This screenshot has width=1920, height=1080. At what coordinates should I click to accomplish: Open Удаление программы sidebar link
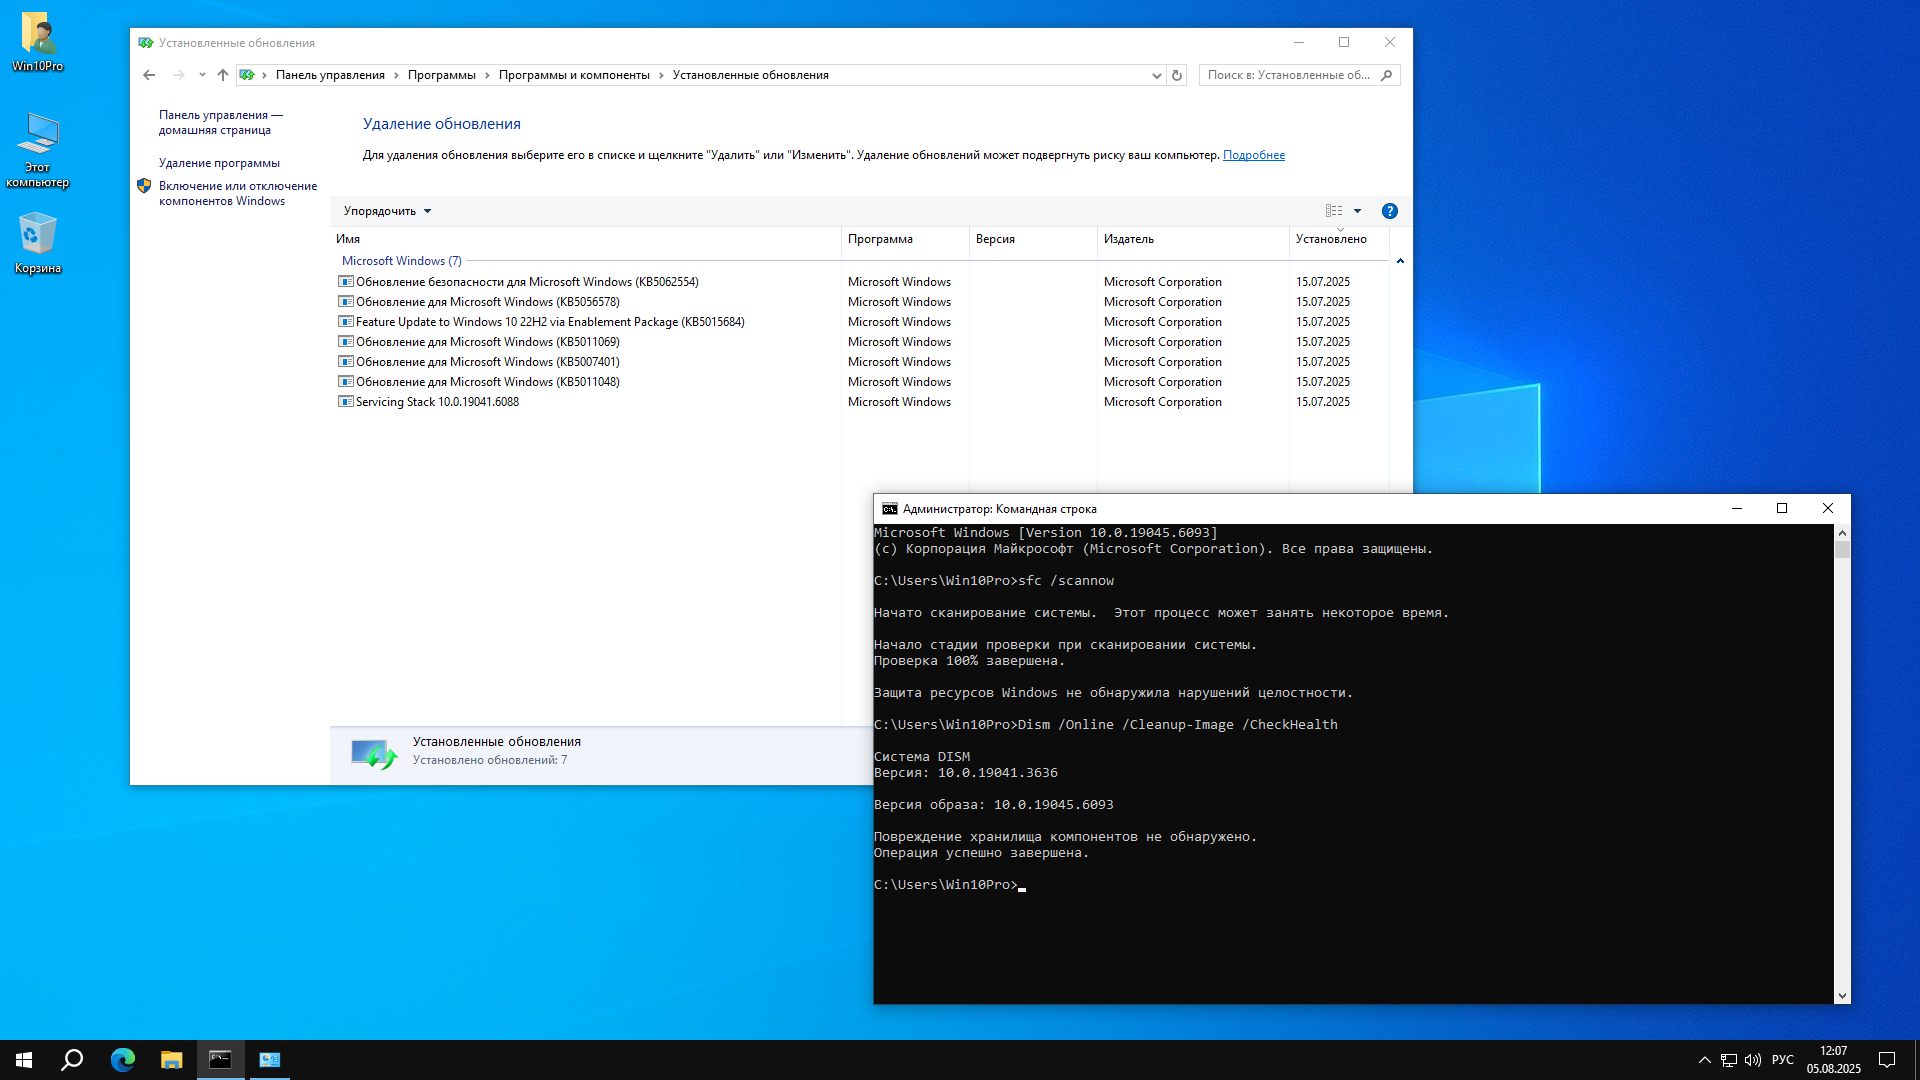coord(219,163)
